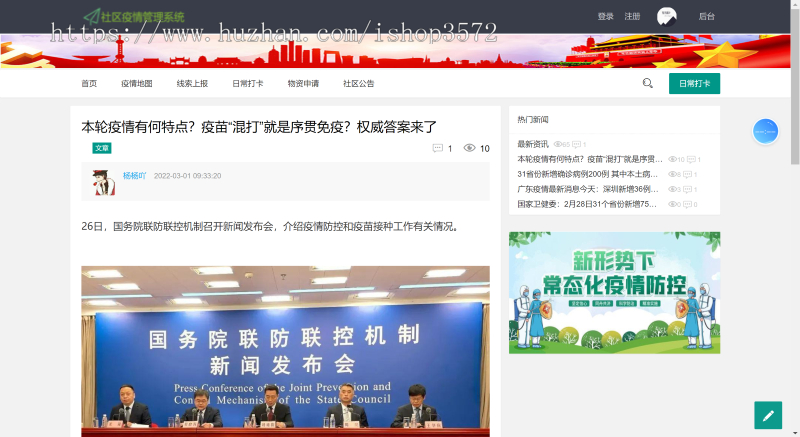Go to 疫情地图 menu item
Image resolution: width=800 pixels, height=437 pixels.
(x=137, y=83)
